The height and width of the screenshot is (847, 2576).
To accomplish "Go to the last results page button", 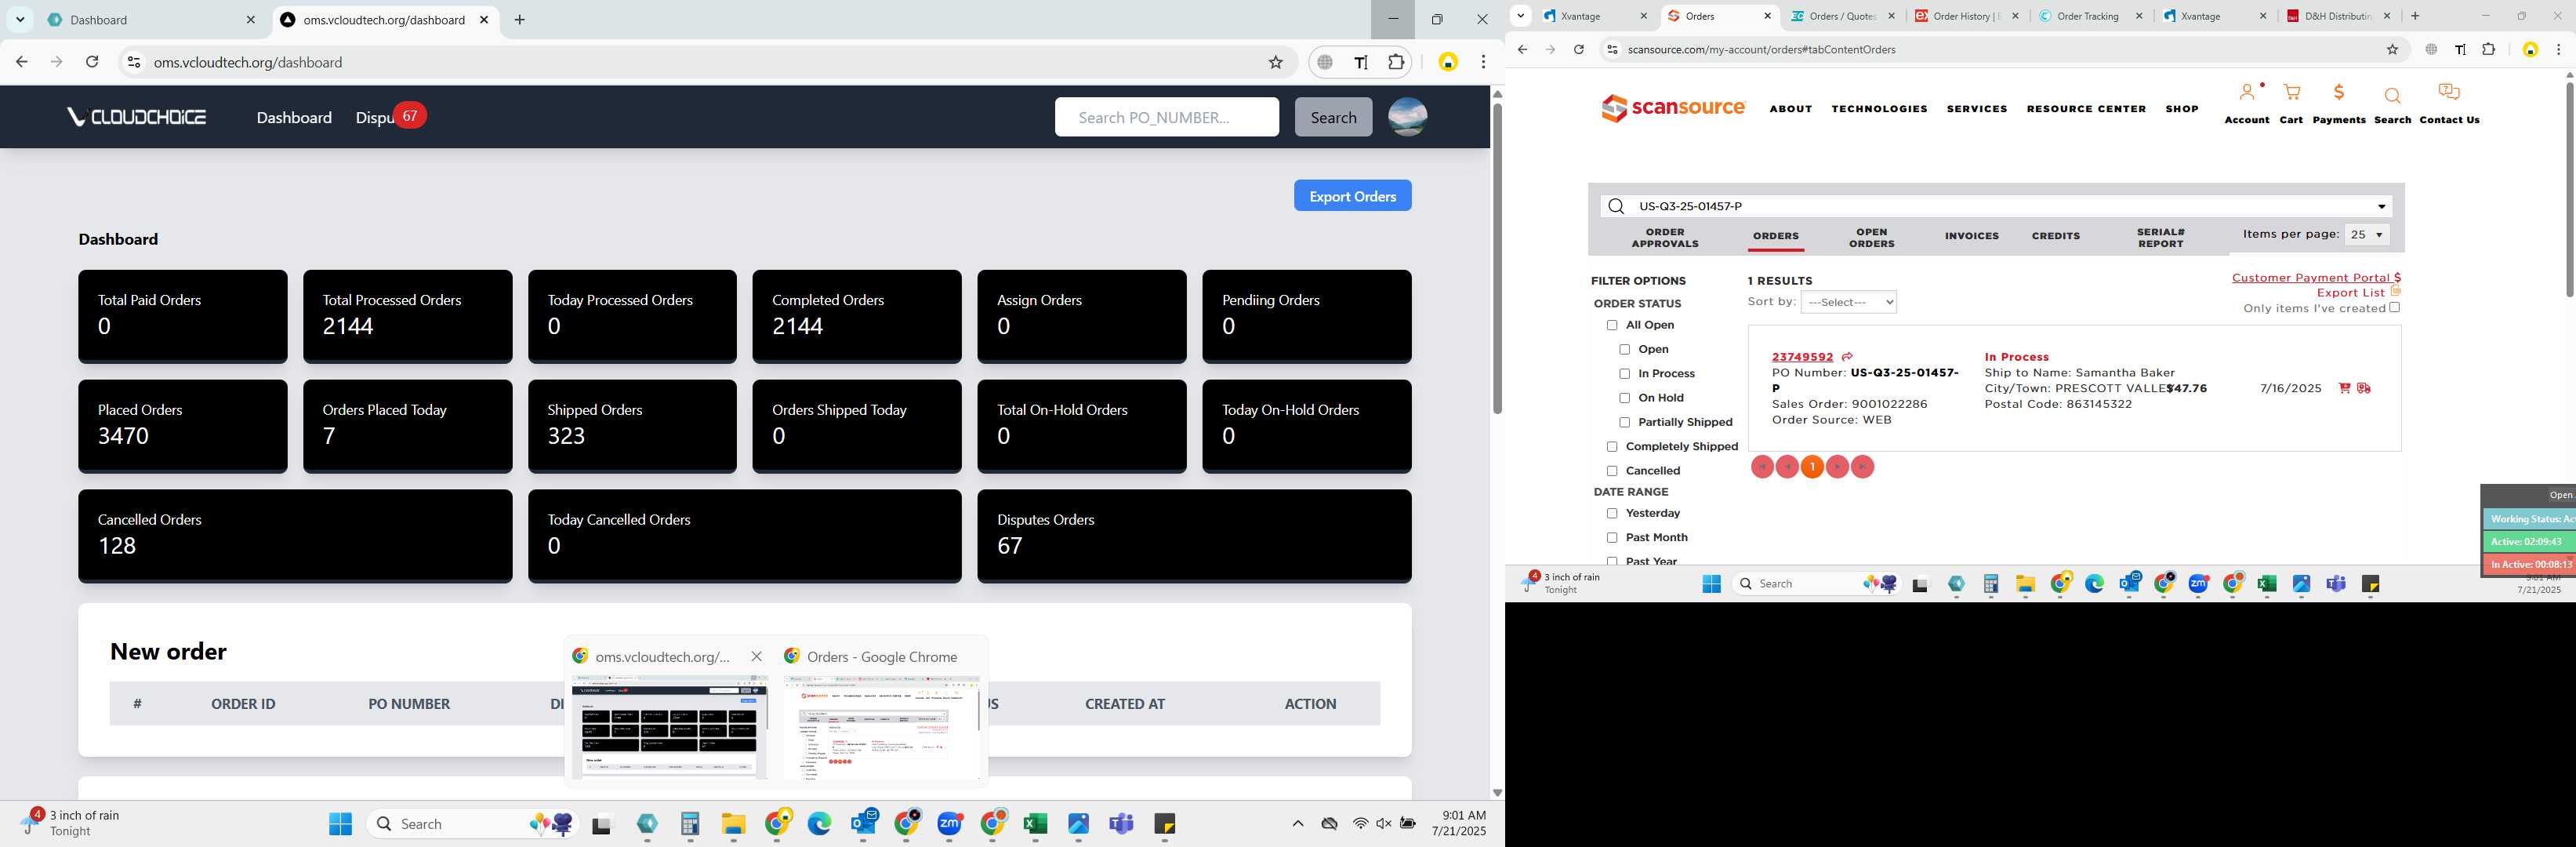I will 1862,467.
